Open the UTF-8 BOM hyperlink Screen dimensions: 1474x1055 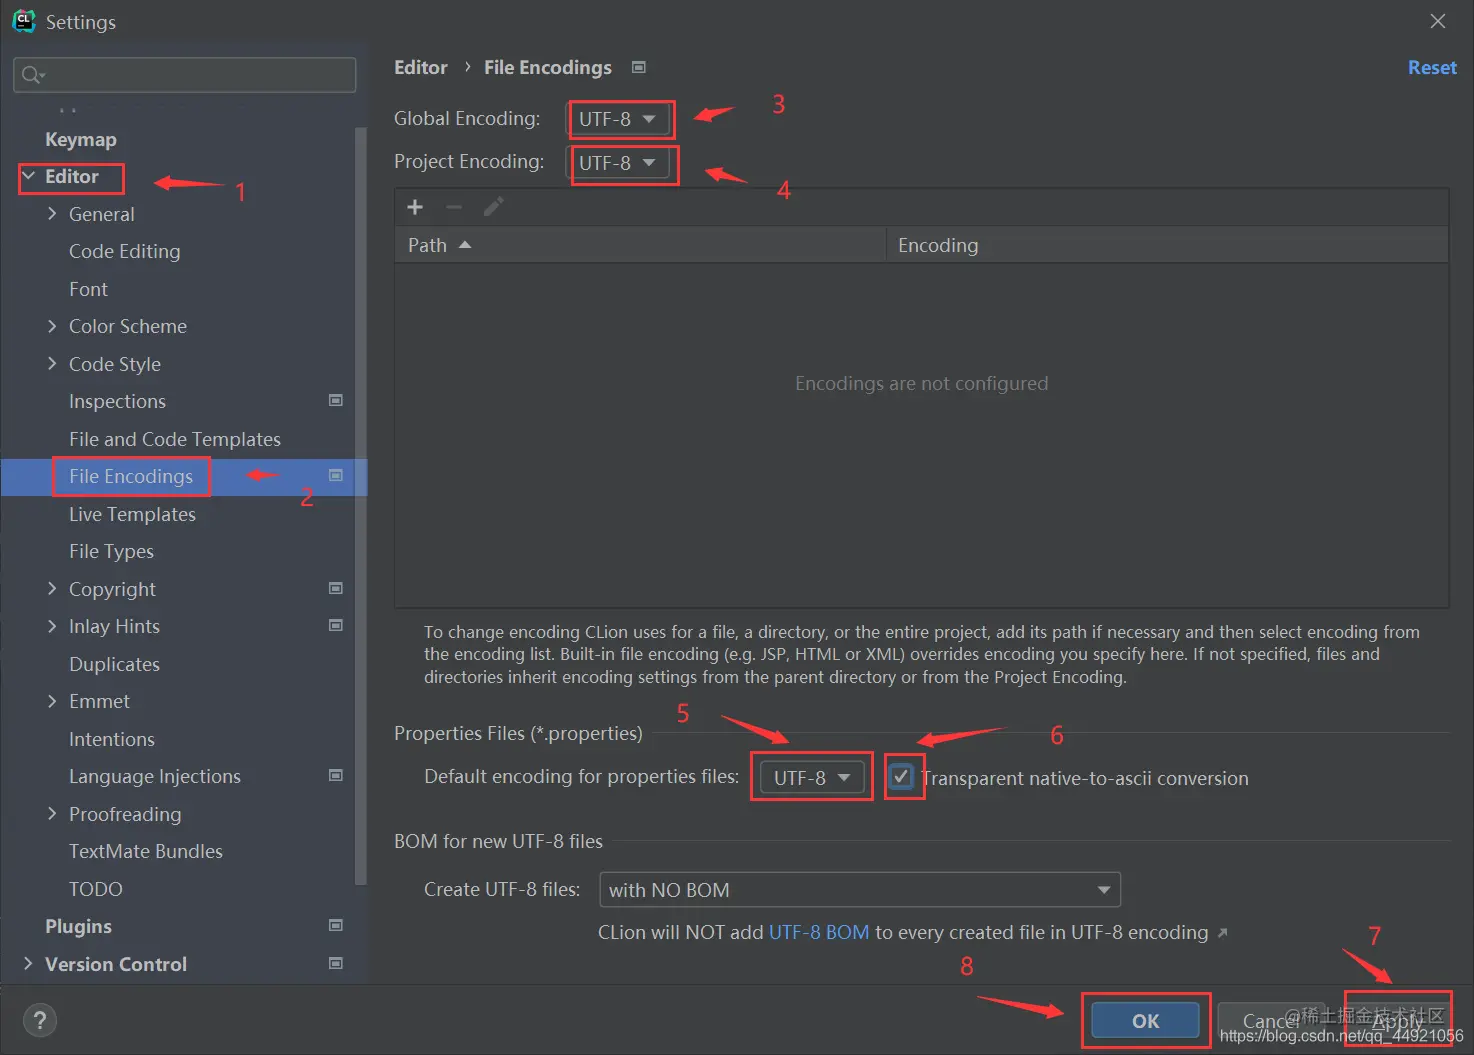coord(819,932)
